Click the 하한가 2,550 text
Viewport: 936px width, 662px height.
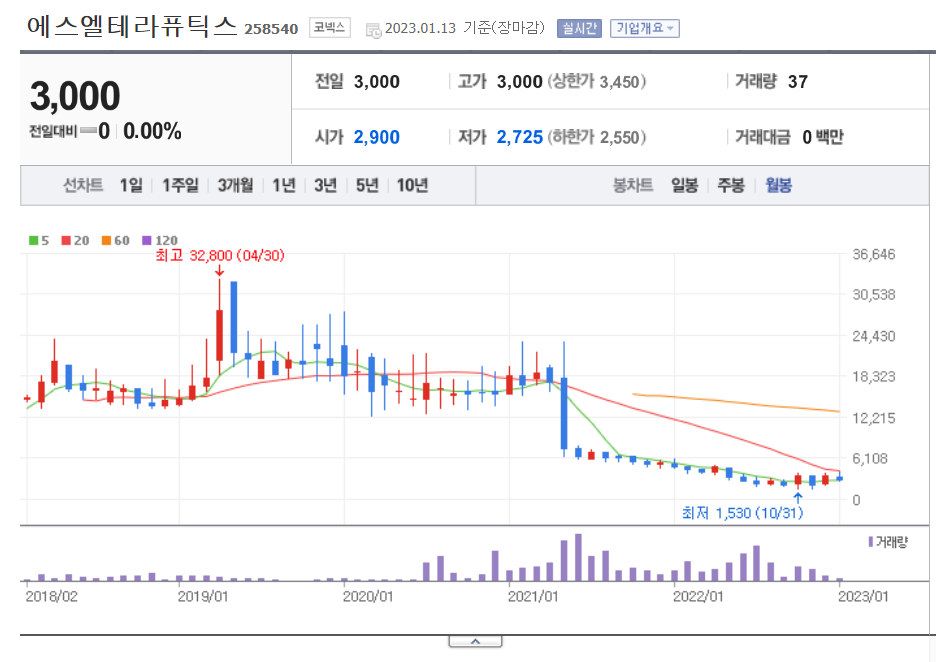597,137
